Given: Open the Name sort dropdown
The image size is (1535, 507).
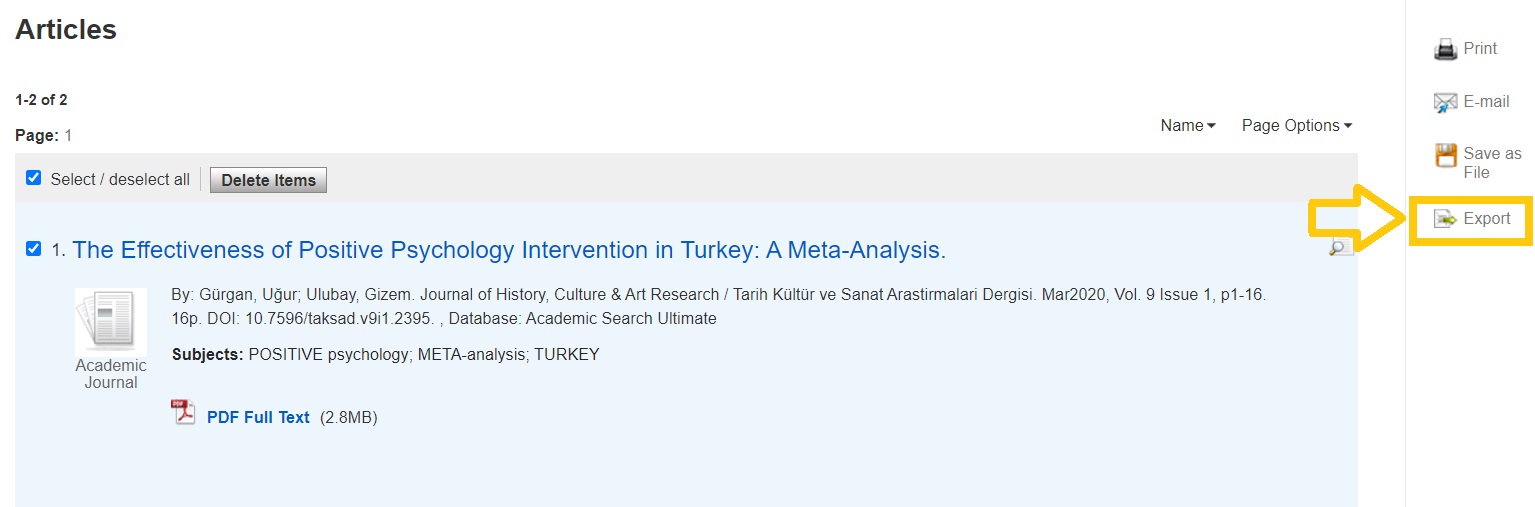Looking at the screenshot, I should 1187,126.
